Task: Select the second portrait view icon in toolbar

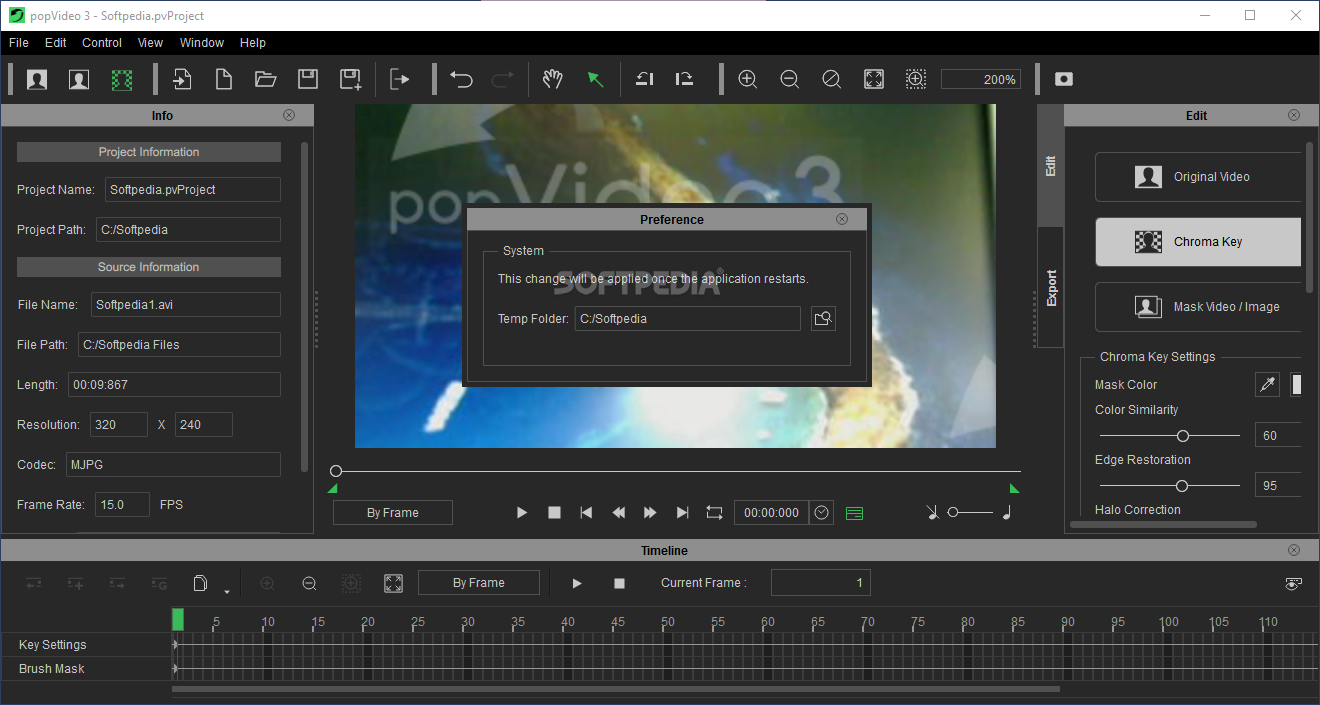Action: [79, 79]
